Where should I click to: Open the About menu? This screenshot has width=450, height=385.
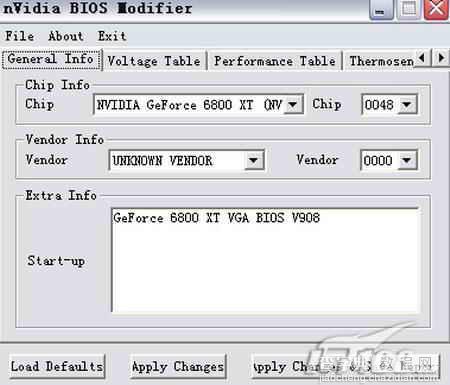point(66,36)
